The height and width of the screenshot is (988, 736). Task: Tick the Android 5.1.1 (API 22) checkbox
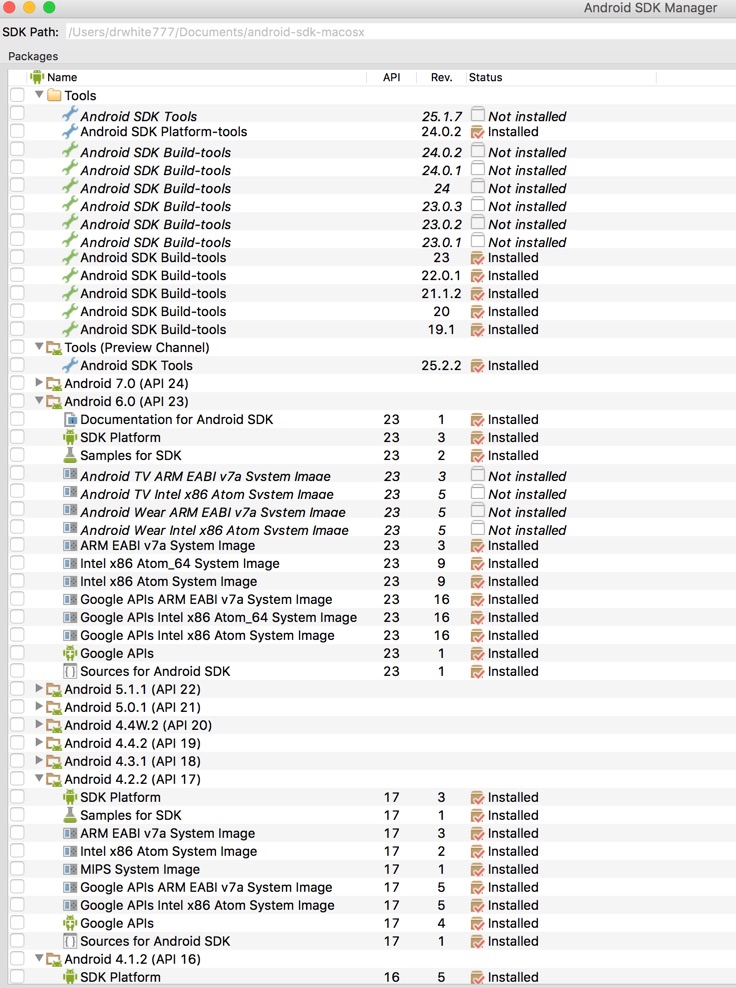click(x=17, y=689)
